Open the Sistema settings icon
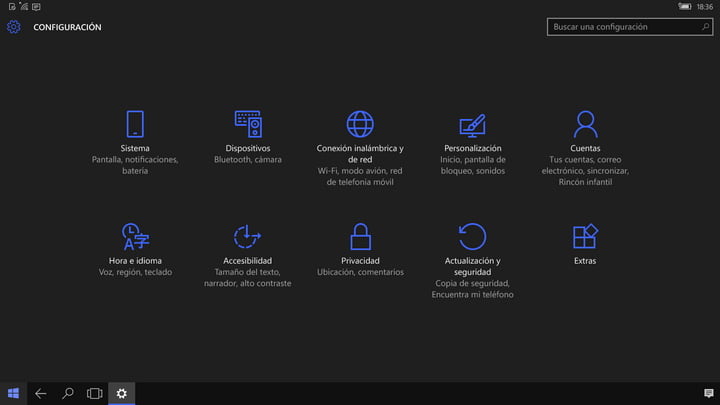Image resolution: width=720 pixels, height=405 pixels. point(134,124)
